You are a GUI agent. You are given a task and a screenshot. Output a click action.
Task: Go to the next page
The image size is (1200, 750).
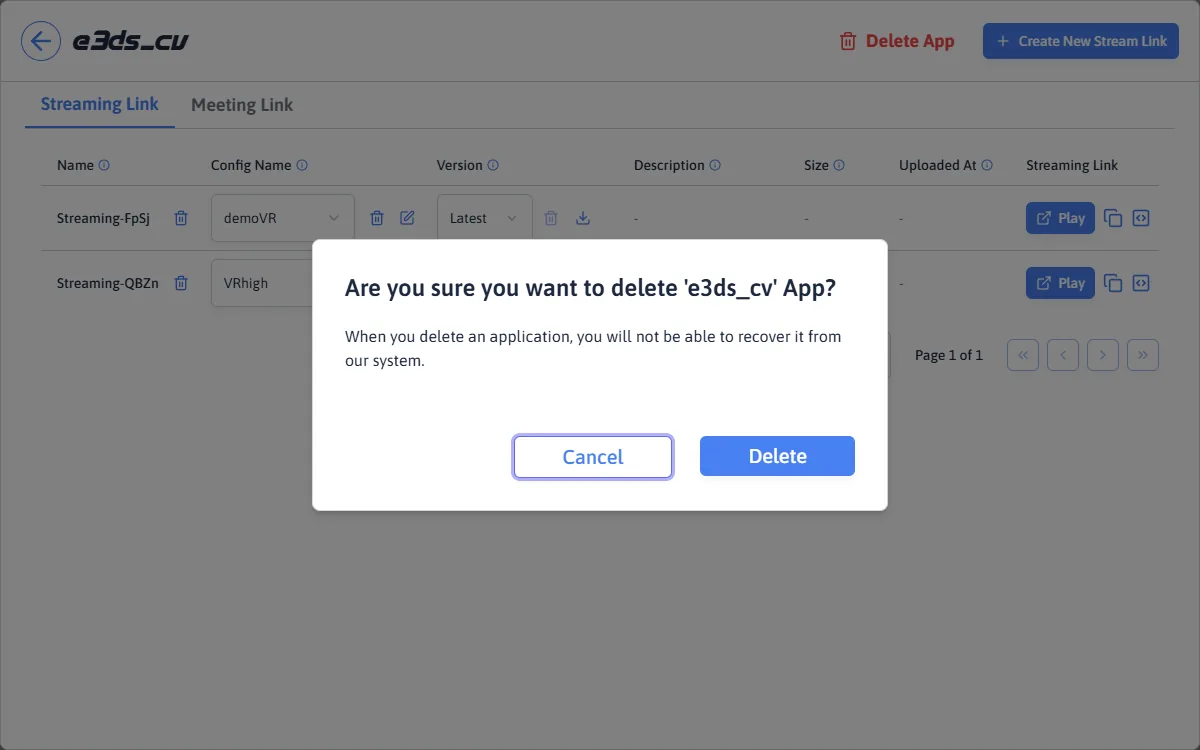point(1103,355)
